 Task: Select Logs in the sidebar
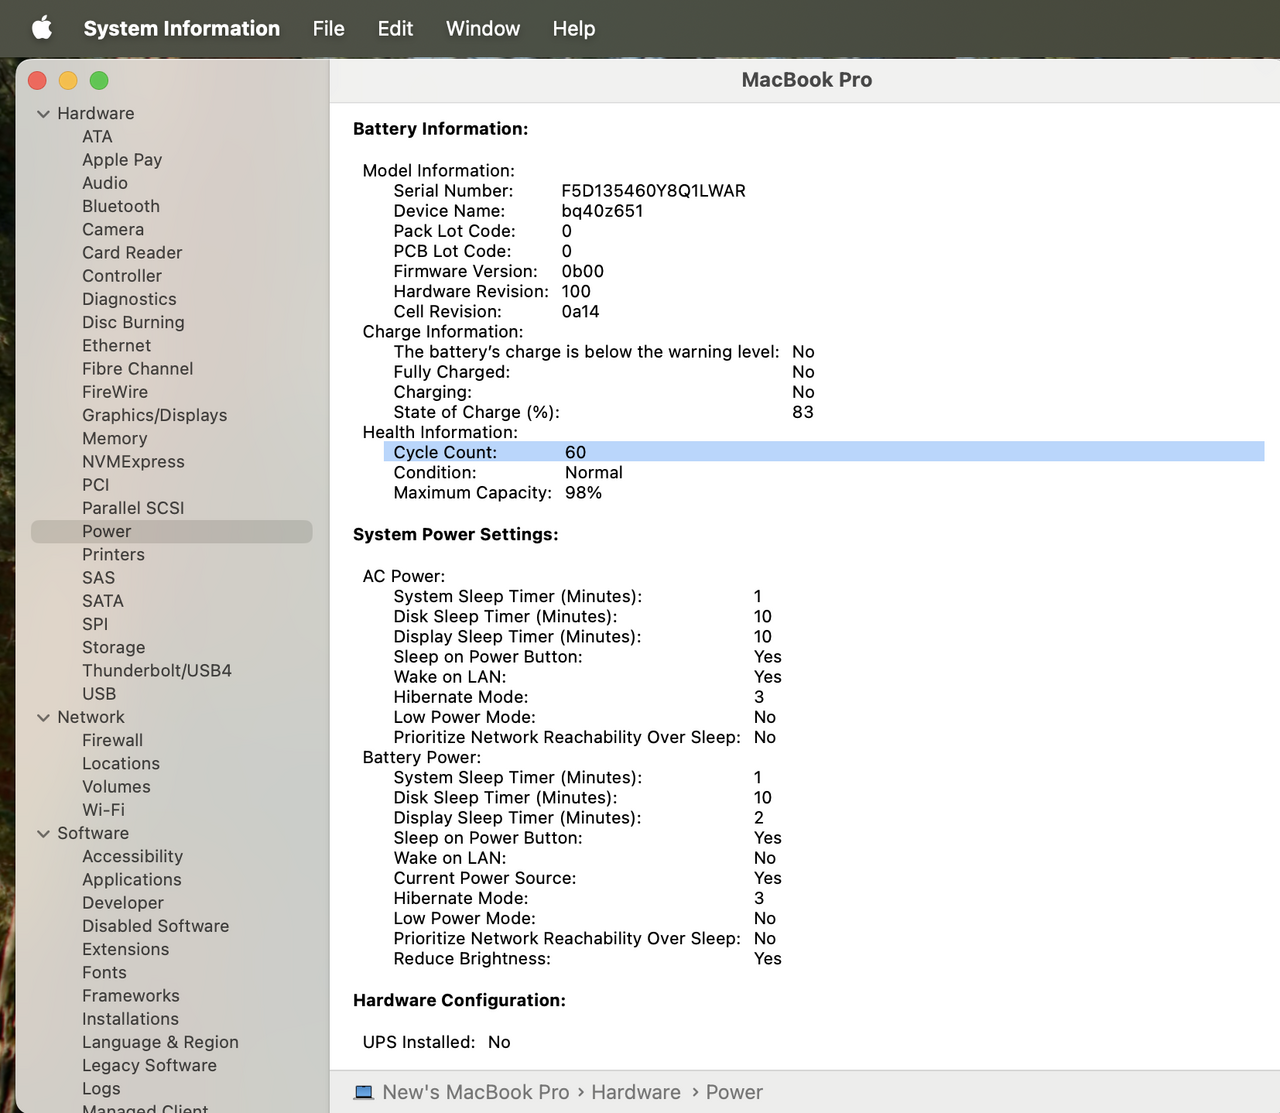[101, 1089]
